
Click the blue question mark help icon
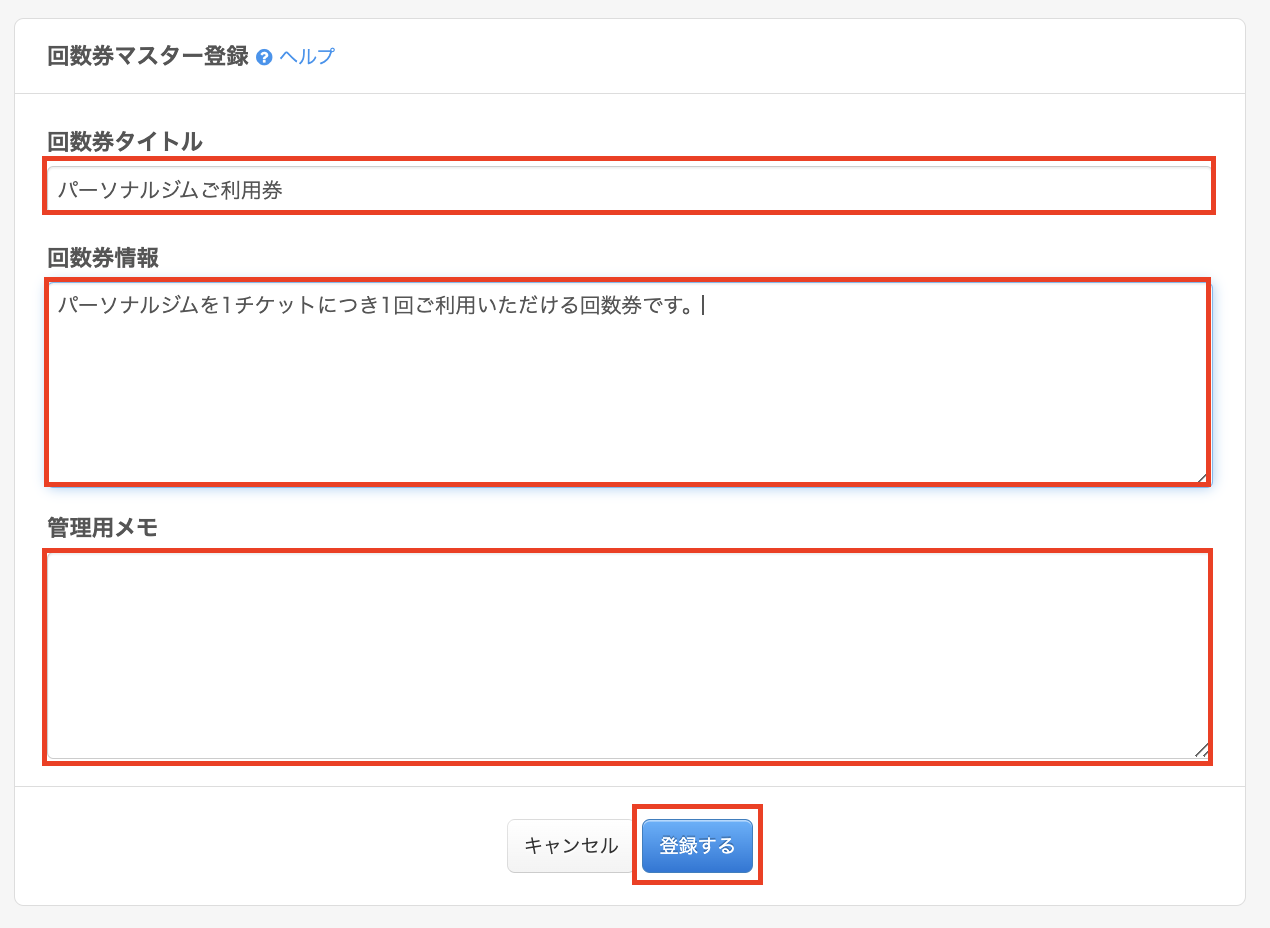tap(264, 57)
